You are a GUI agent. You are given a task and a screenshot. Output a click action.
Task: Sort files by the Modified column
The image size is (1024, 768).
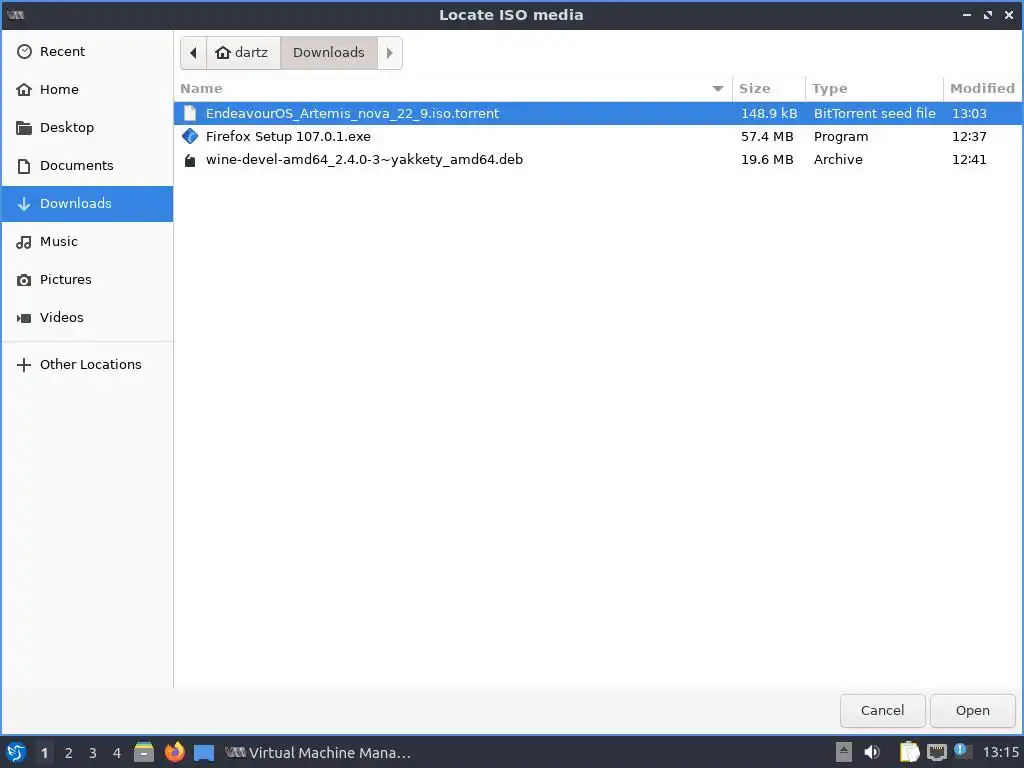click(982, 88)
